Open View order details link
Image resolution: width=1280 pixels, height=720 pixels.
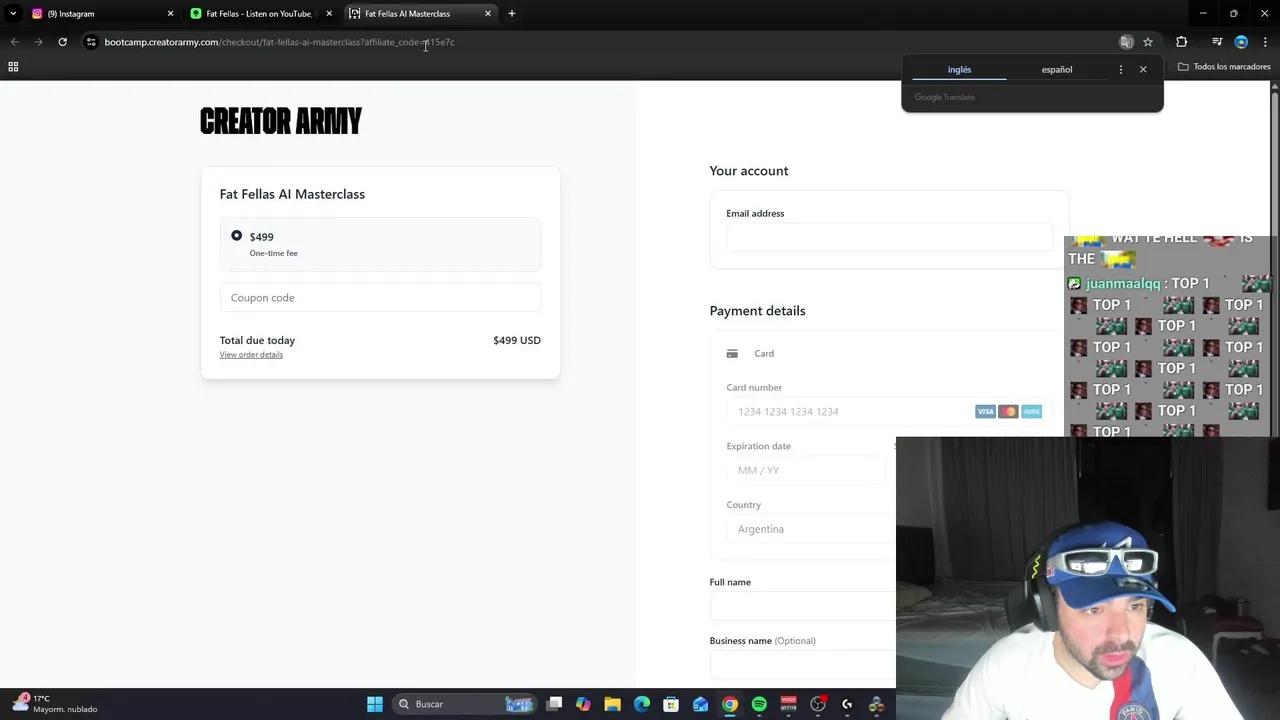(x=251, y=354)
